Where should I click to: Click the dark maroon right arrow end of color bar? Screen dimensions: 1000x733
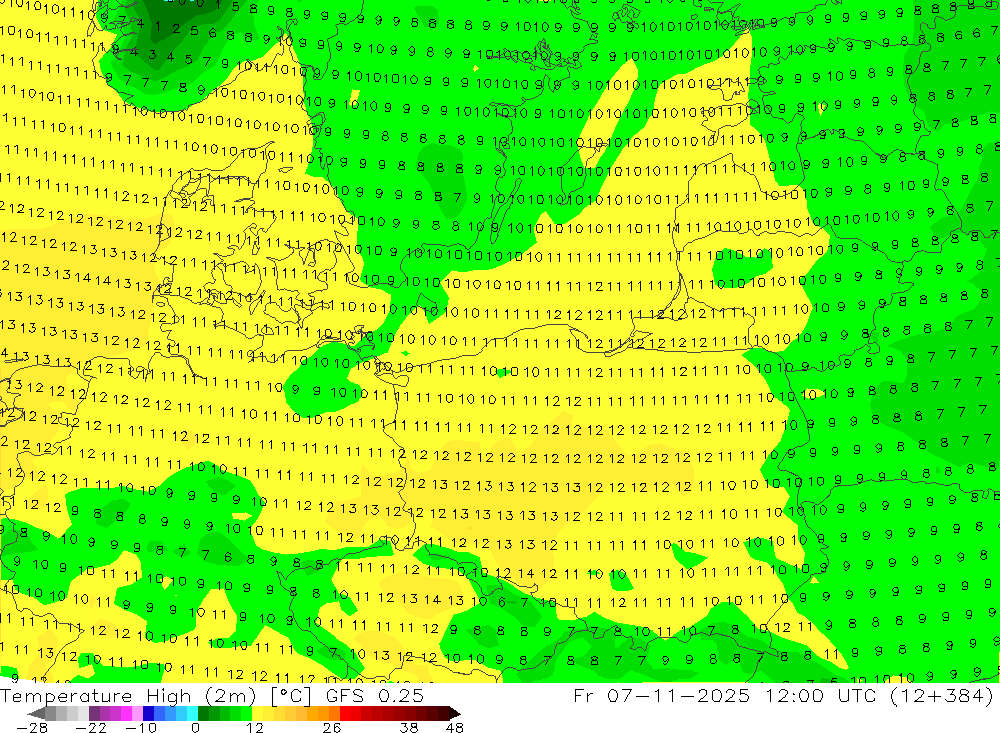(454, 714)
